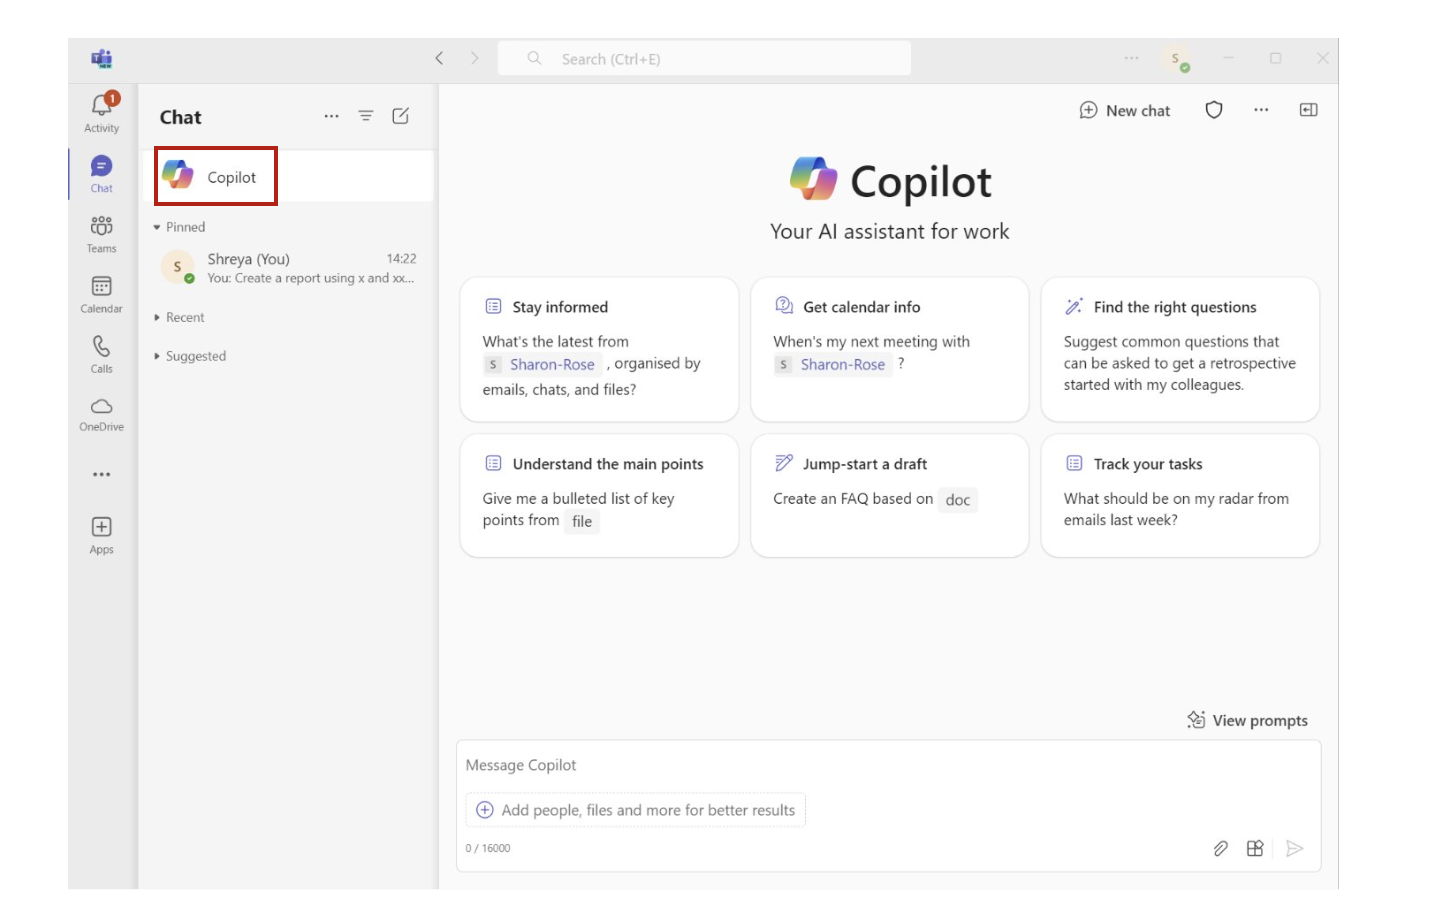The width and height of the screenshot is (1448, 924).
Task: Select Understand the main points prompt card
Action: coord(599,496)
